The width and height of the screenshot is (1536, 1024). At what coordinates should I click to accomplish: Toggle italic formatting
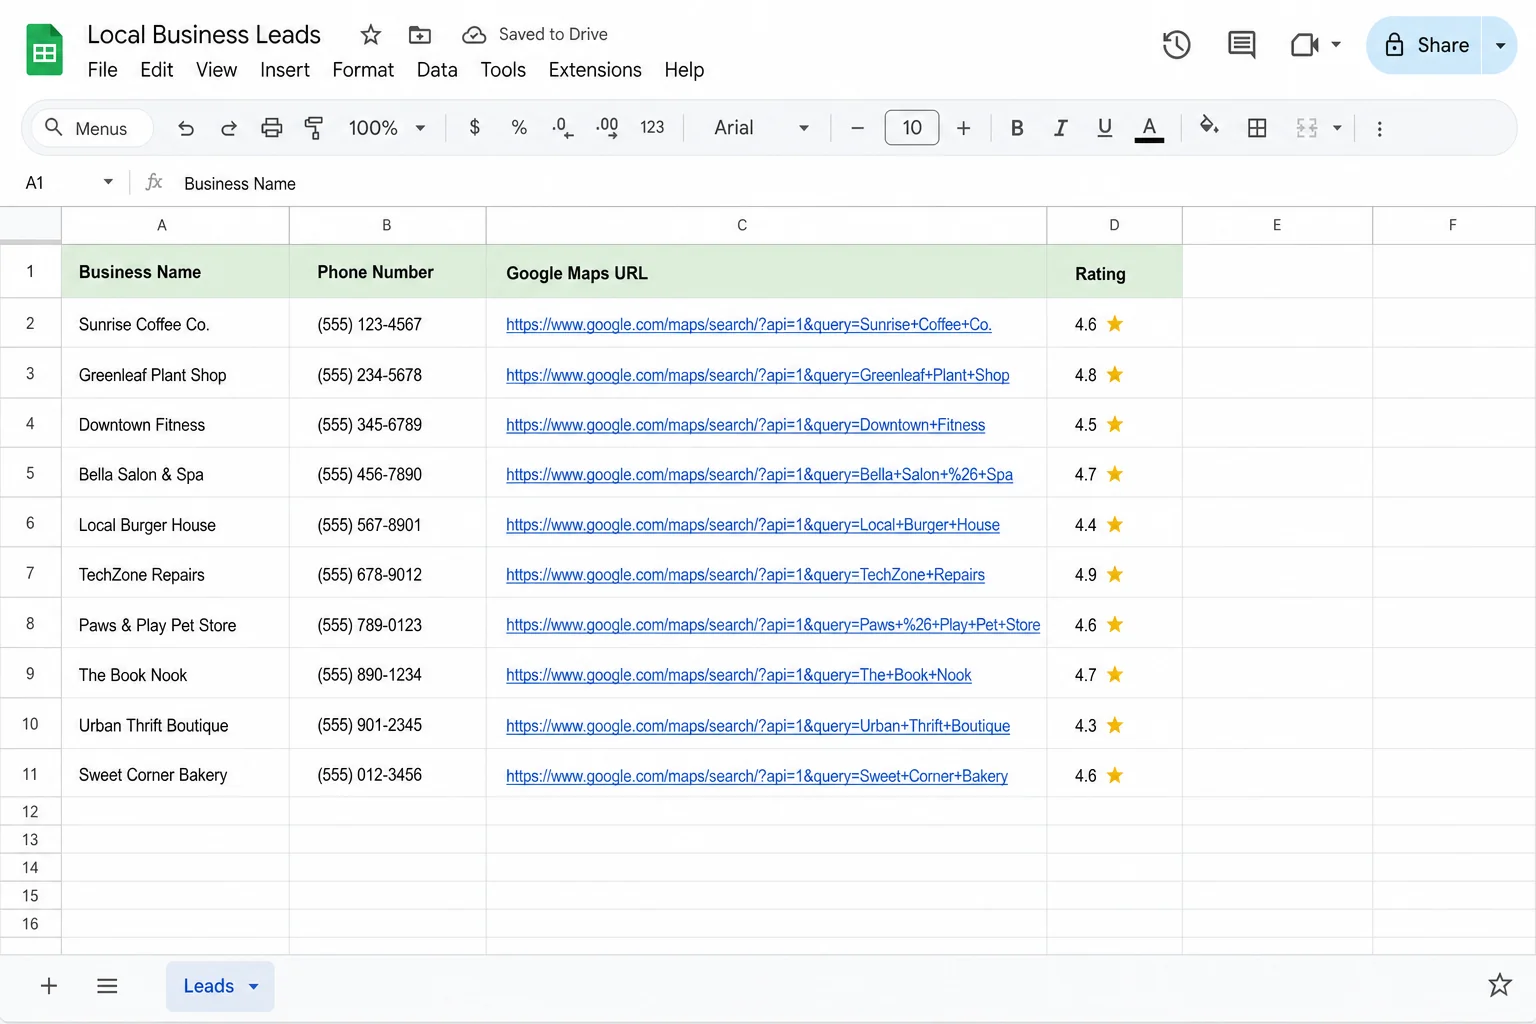[x=1060, y=128]
